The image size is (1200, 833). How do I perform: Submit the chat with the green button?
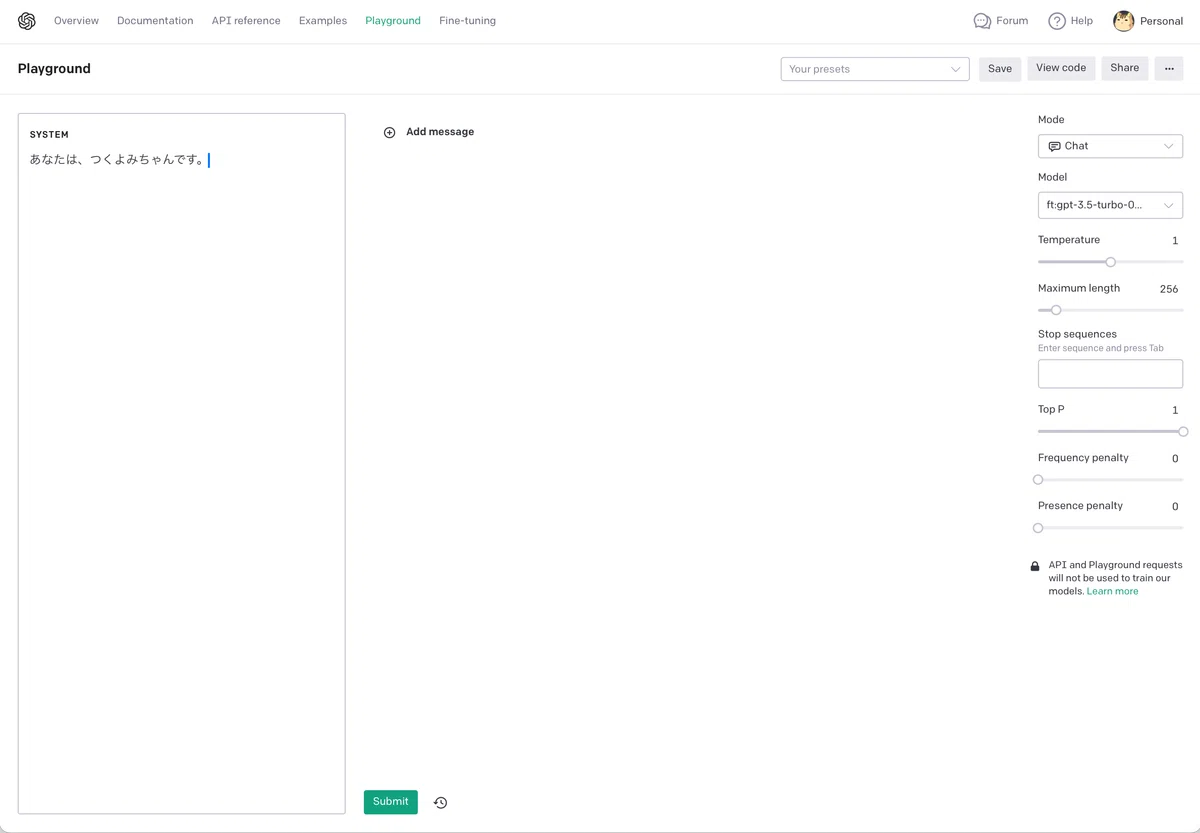[x=390, y=802]
